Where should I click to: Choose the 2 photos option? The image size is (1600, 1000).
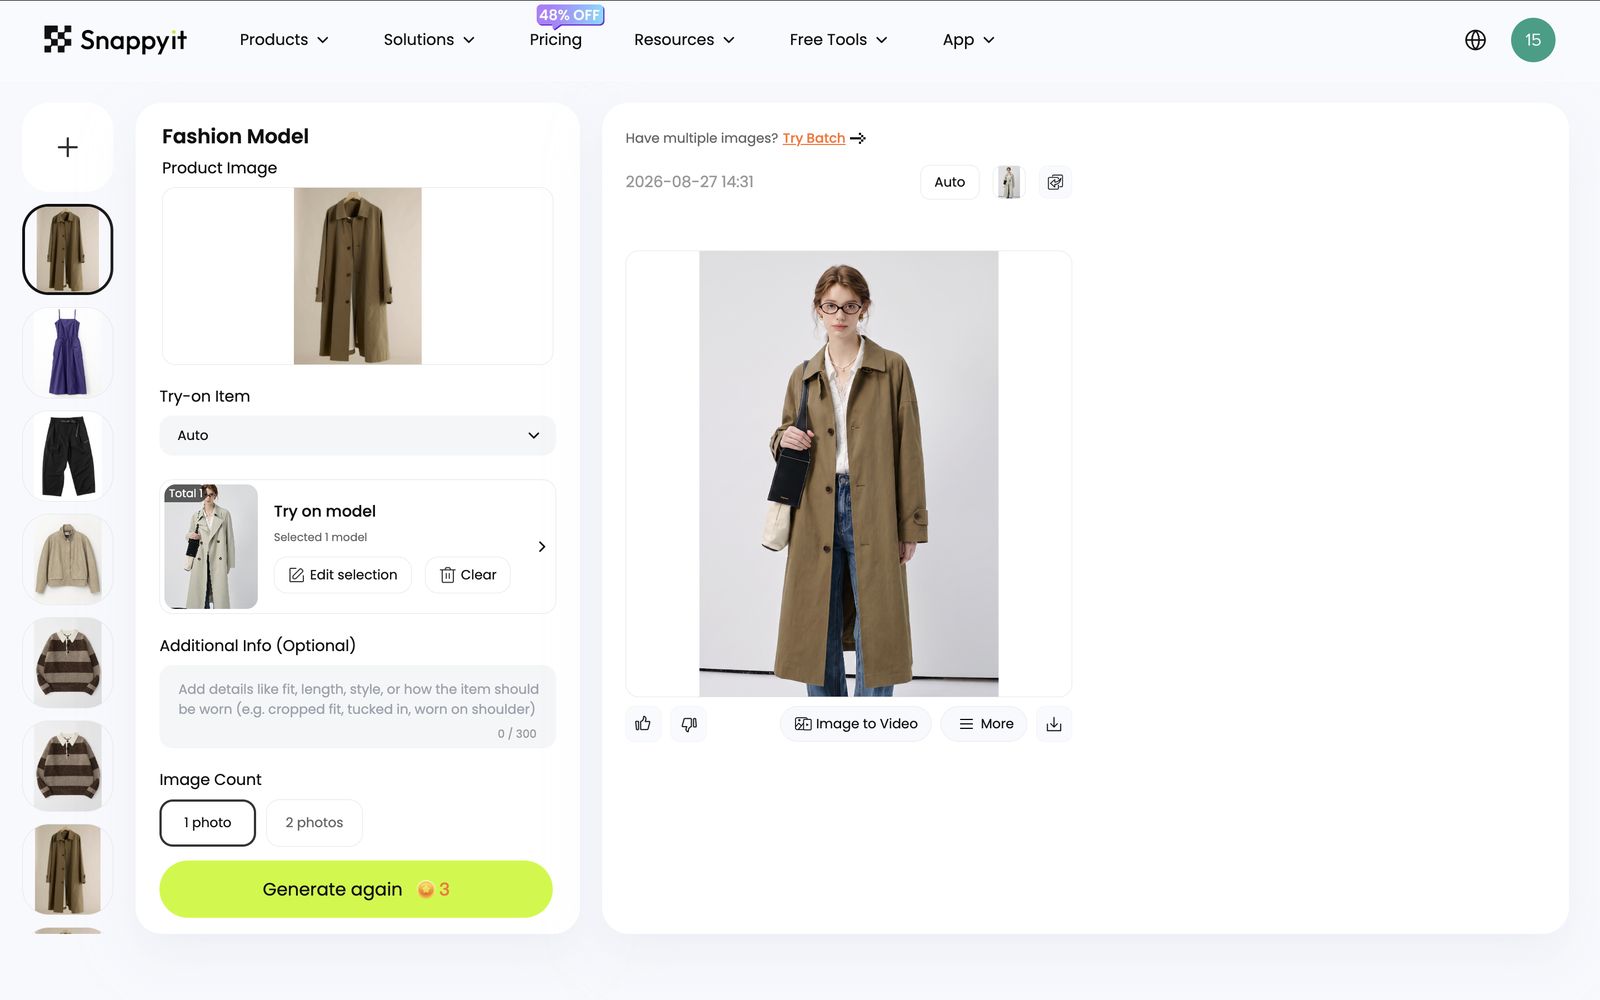tap(314, 822)
